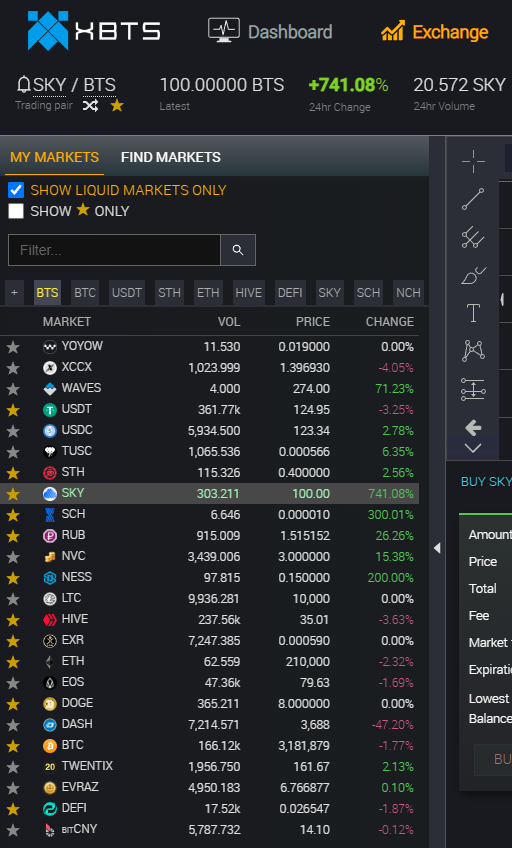Image resolution: width=512 pixels, height=848 pixels.
Task: Click the filter search magnifier button
Action: (238, 250)
